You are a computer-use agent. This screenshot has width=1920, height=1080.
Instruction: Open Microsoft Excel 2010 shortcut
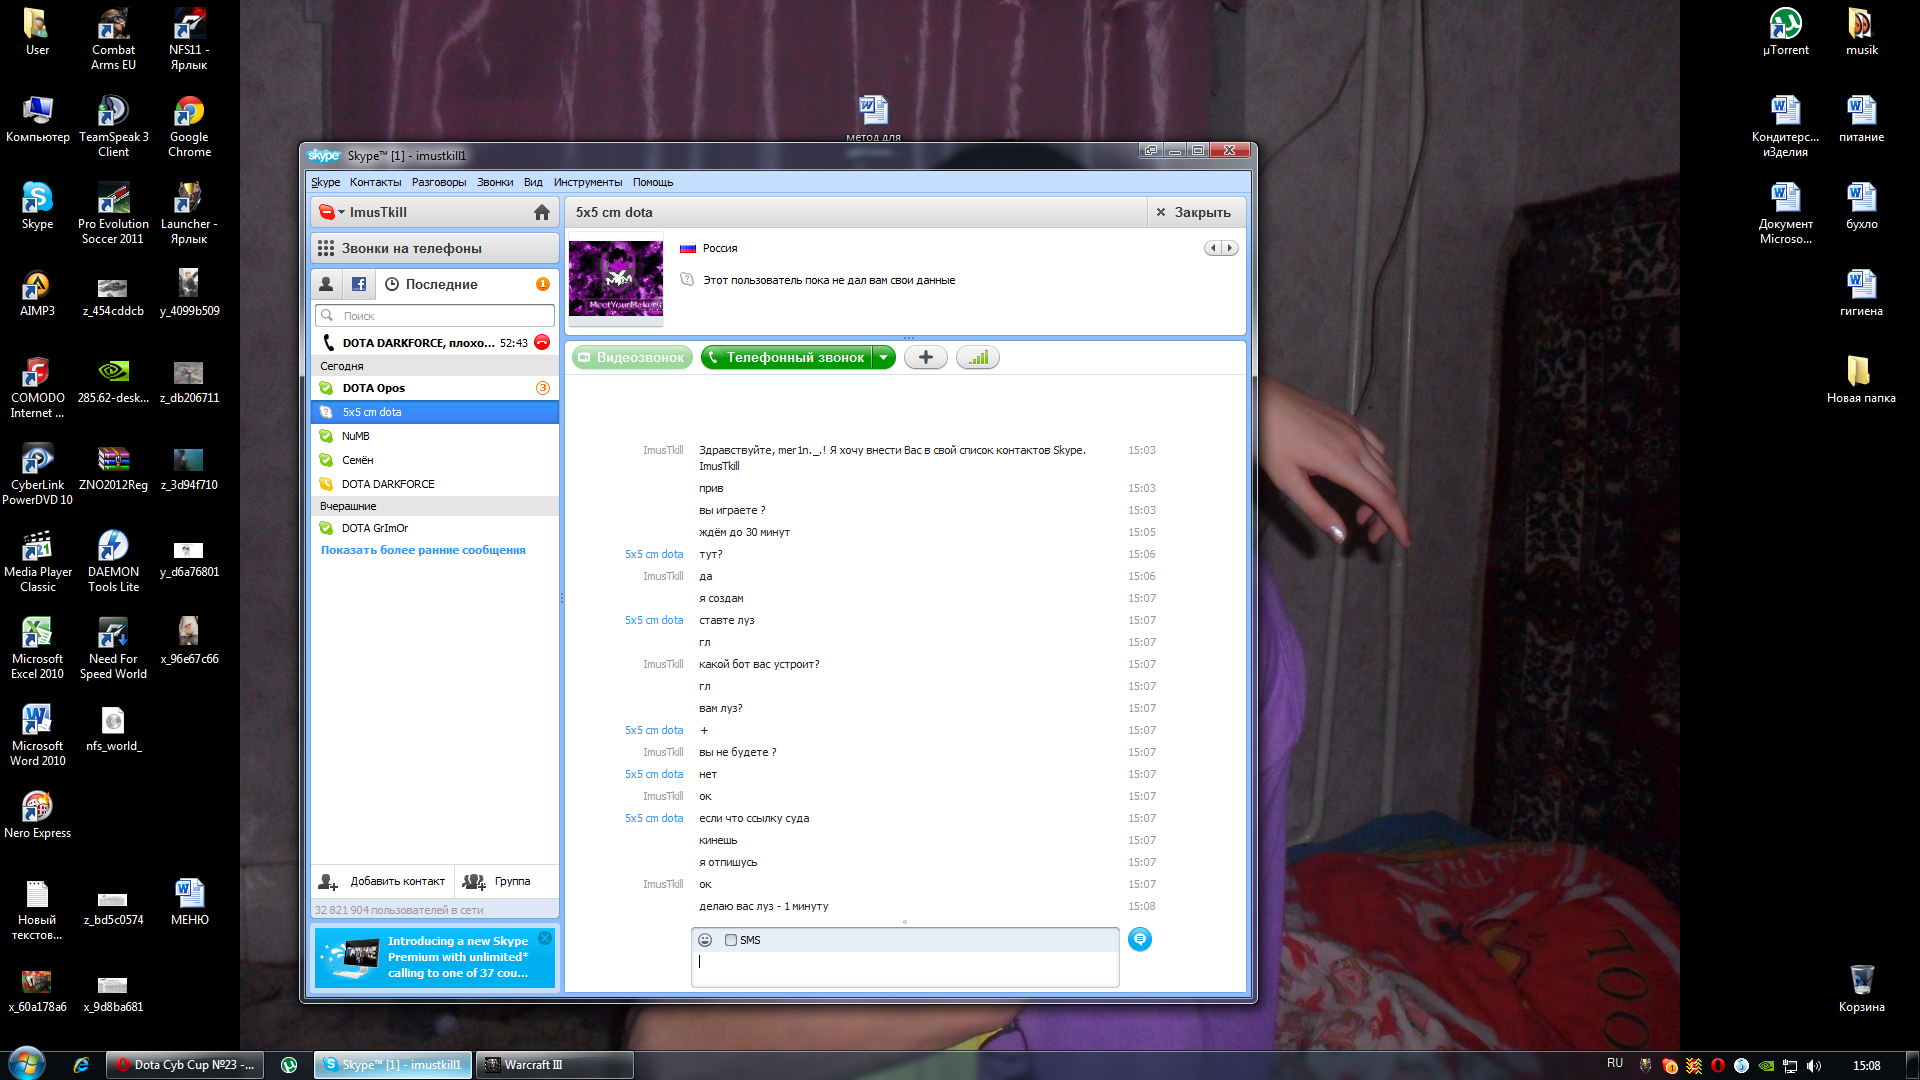click(x=37, y=649)
